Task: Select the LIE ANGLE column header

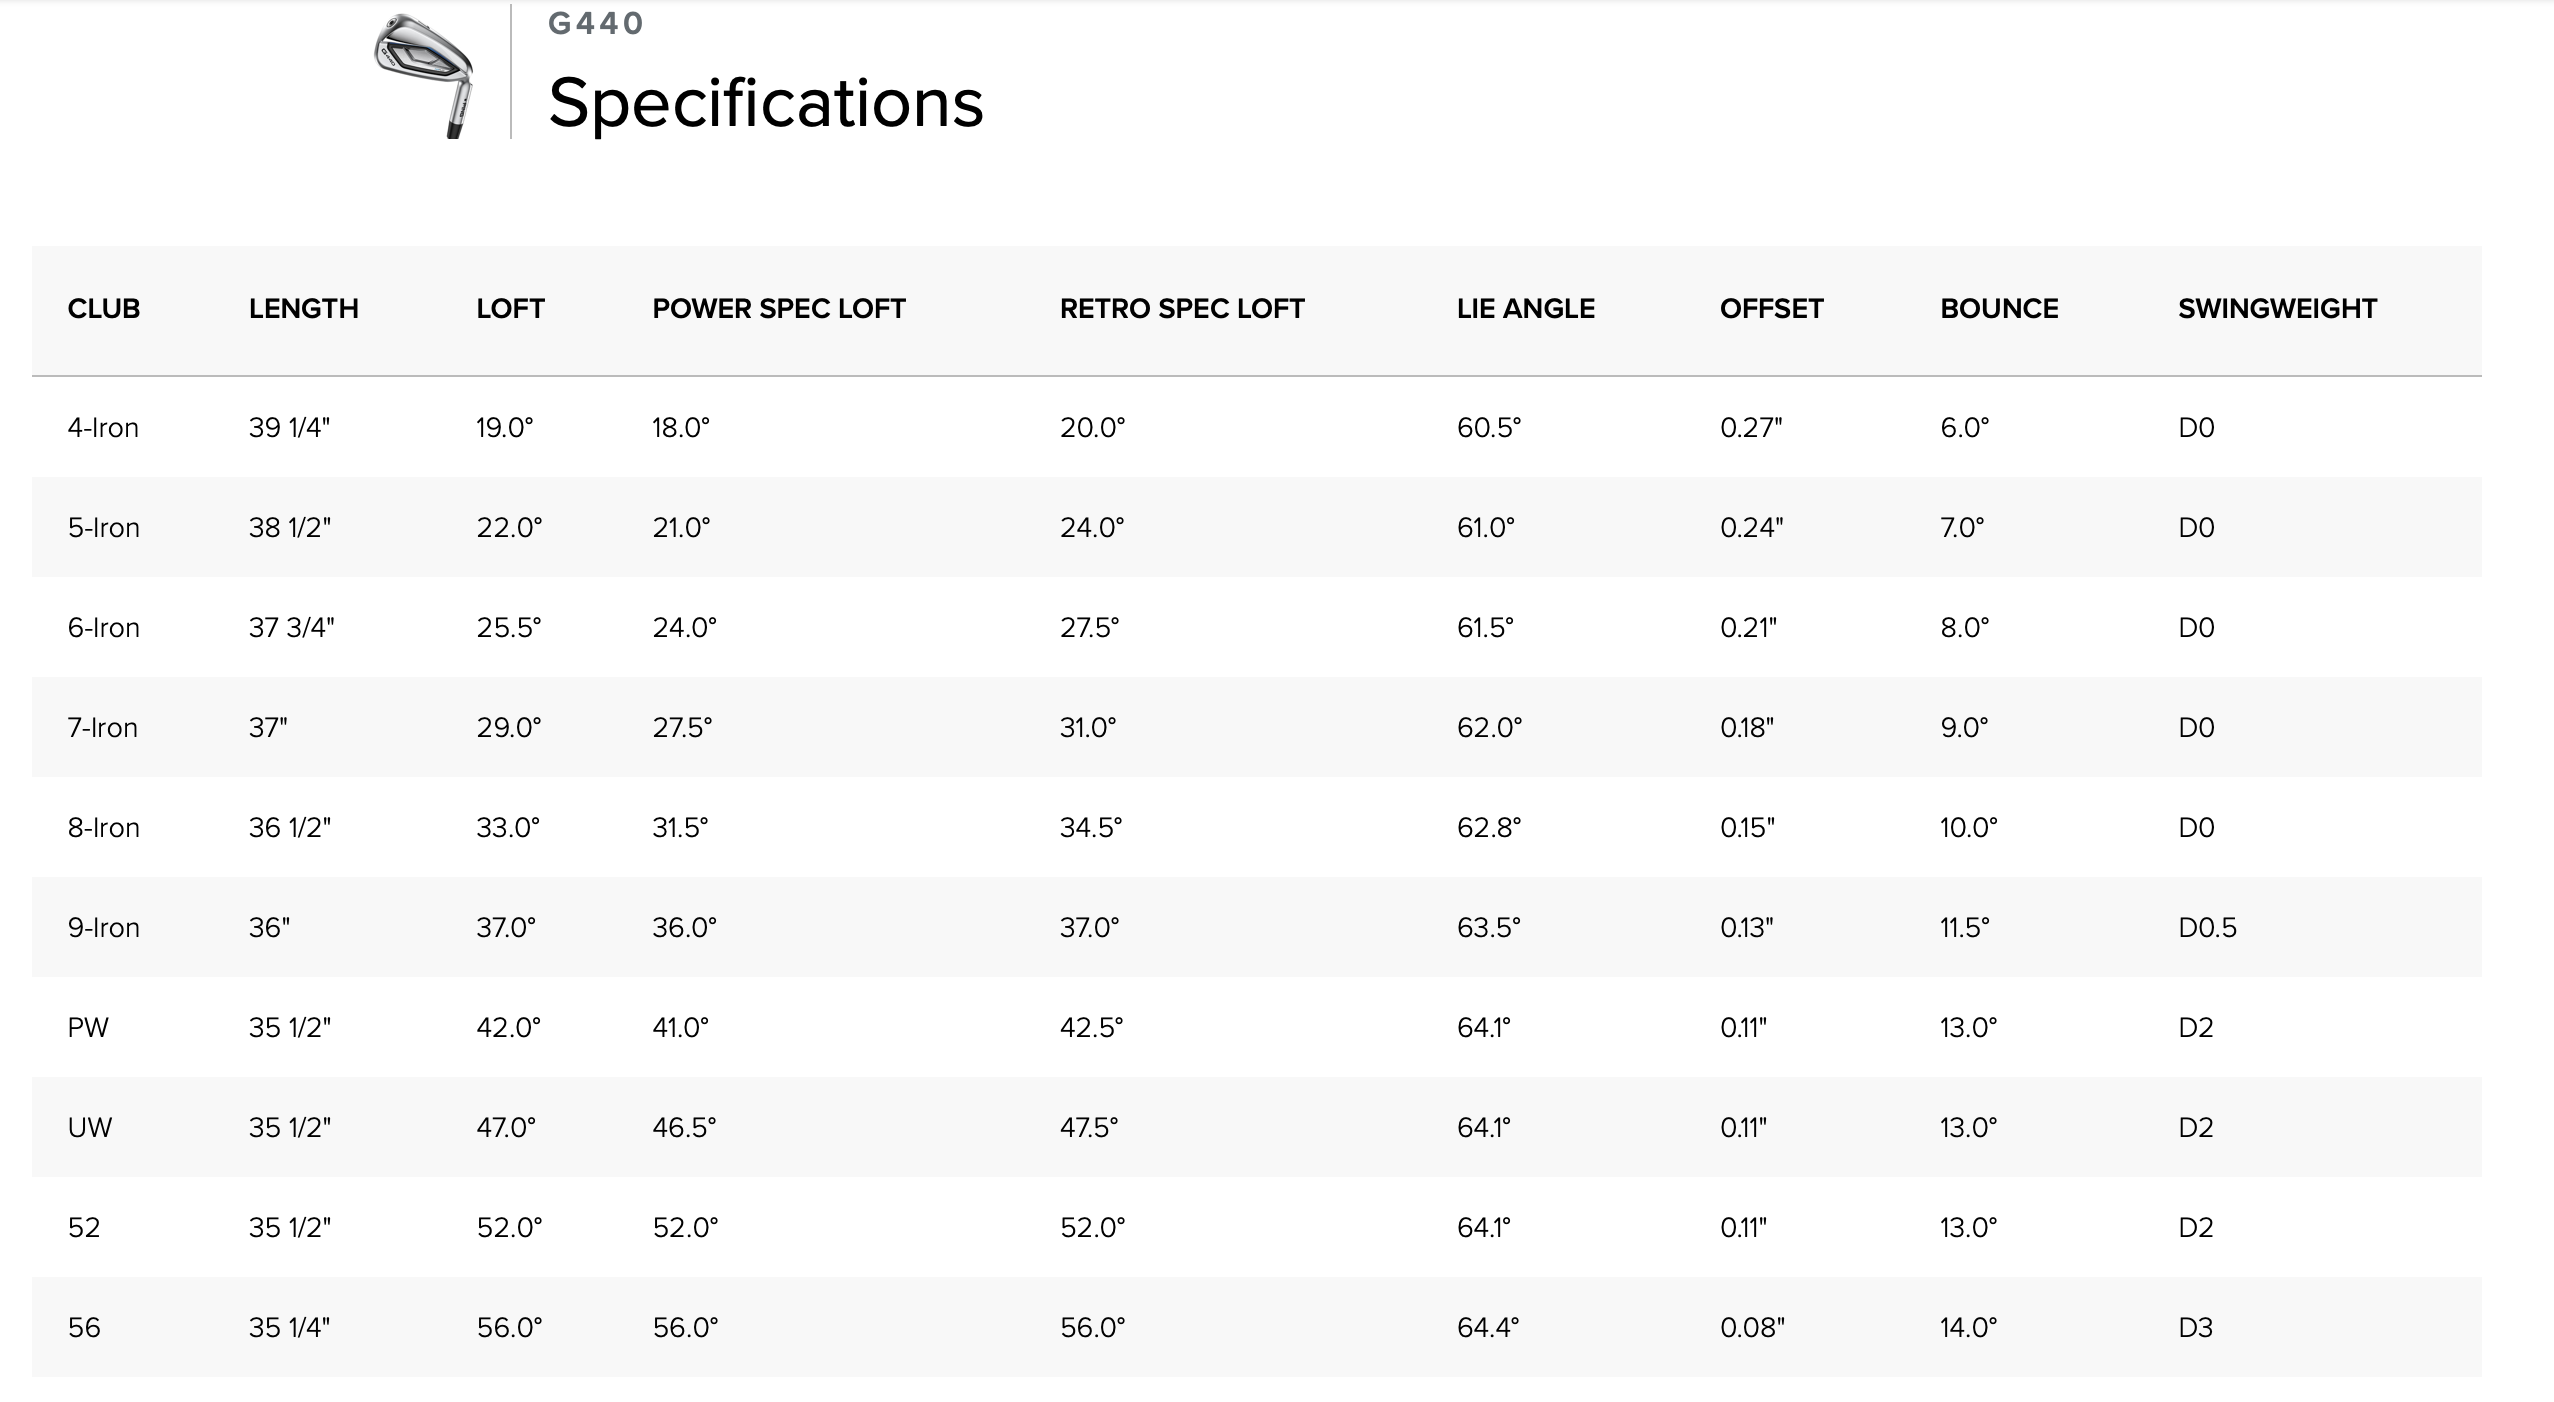Action: pos(1525,309)
